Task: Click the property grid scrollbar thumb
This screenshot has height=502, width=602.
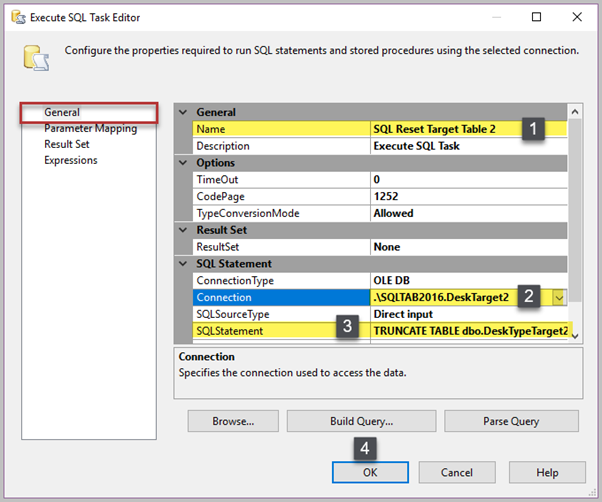Action: coord(575,210)
